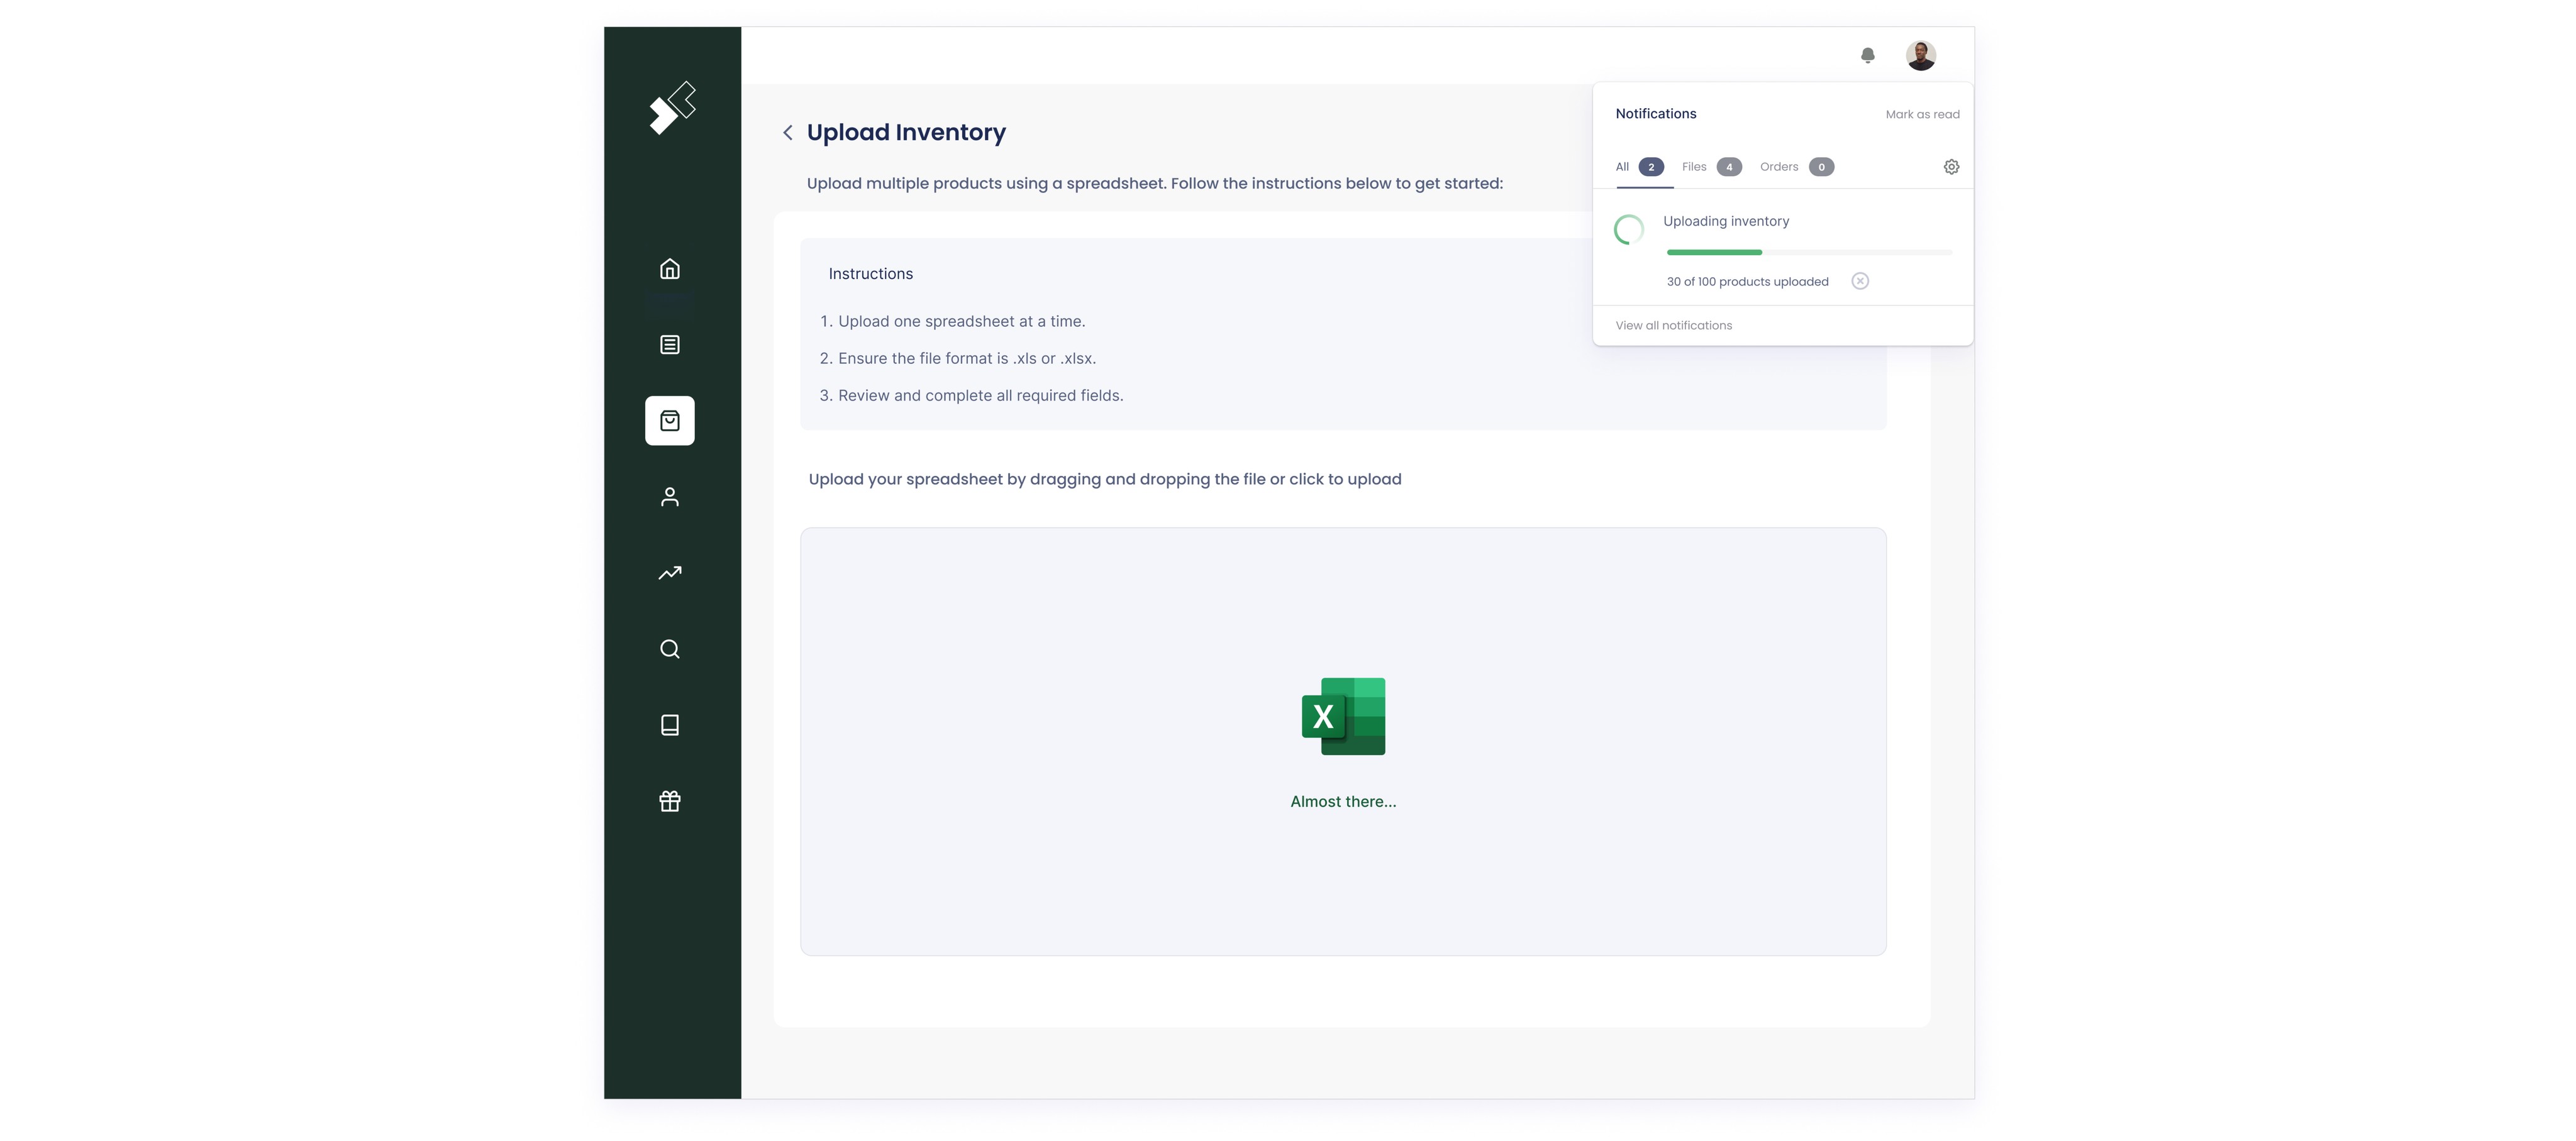Click the search magnifier sidebar icon

pos(669,649)
